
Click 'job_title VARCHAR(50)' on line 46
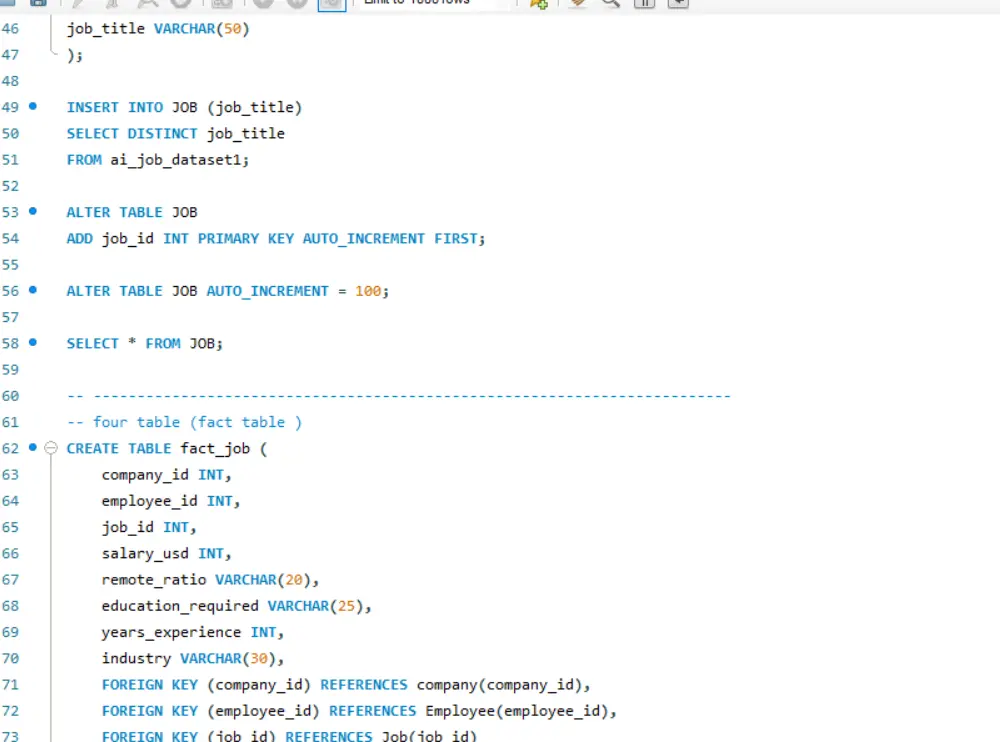158,29
